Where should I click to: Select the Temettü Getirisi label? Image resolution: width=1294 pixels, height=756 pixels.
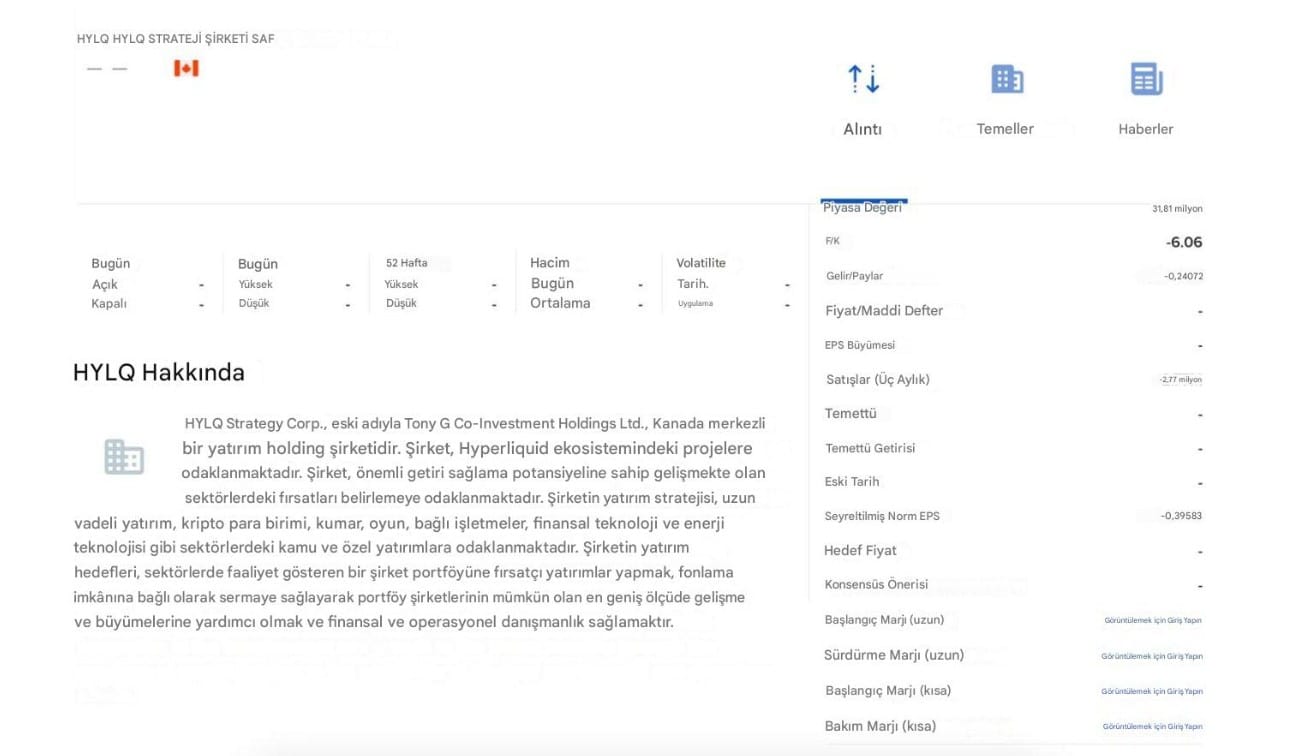(x=870, y=448)
